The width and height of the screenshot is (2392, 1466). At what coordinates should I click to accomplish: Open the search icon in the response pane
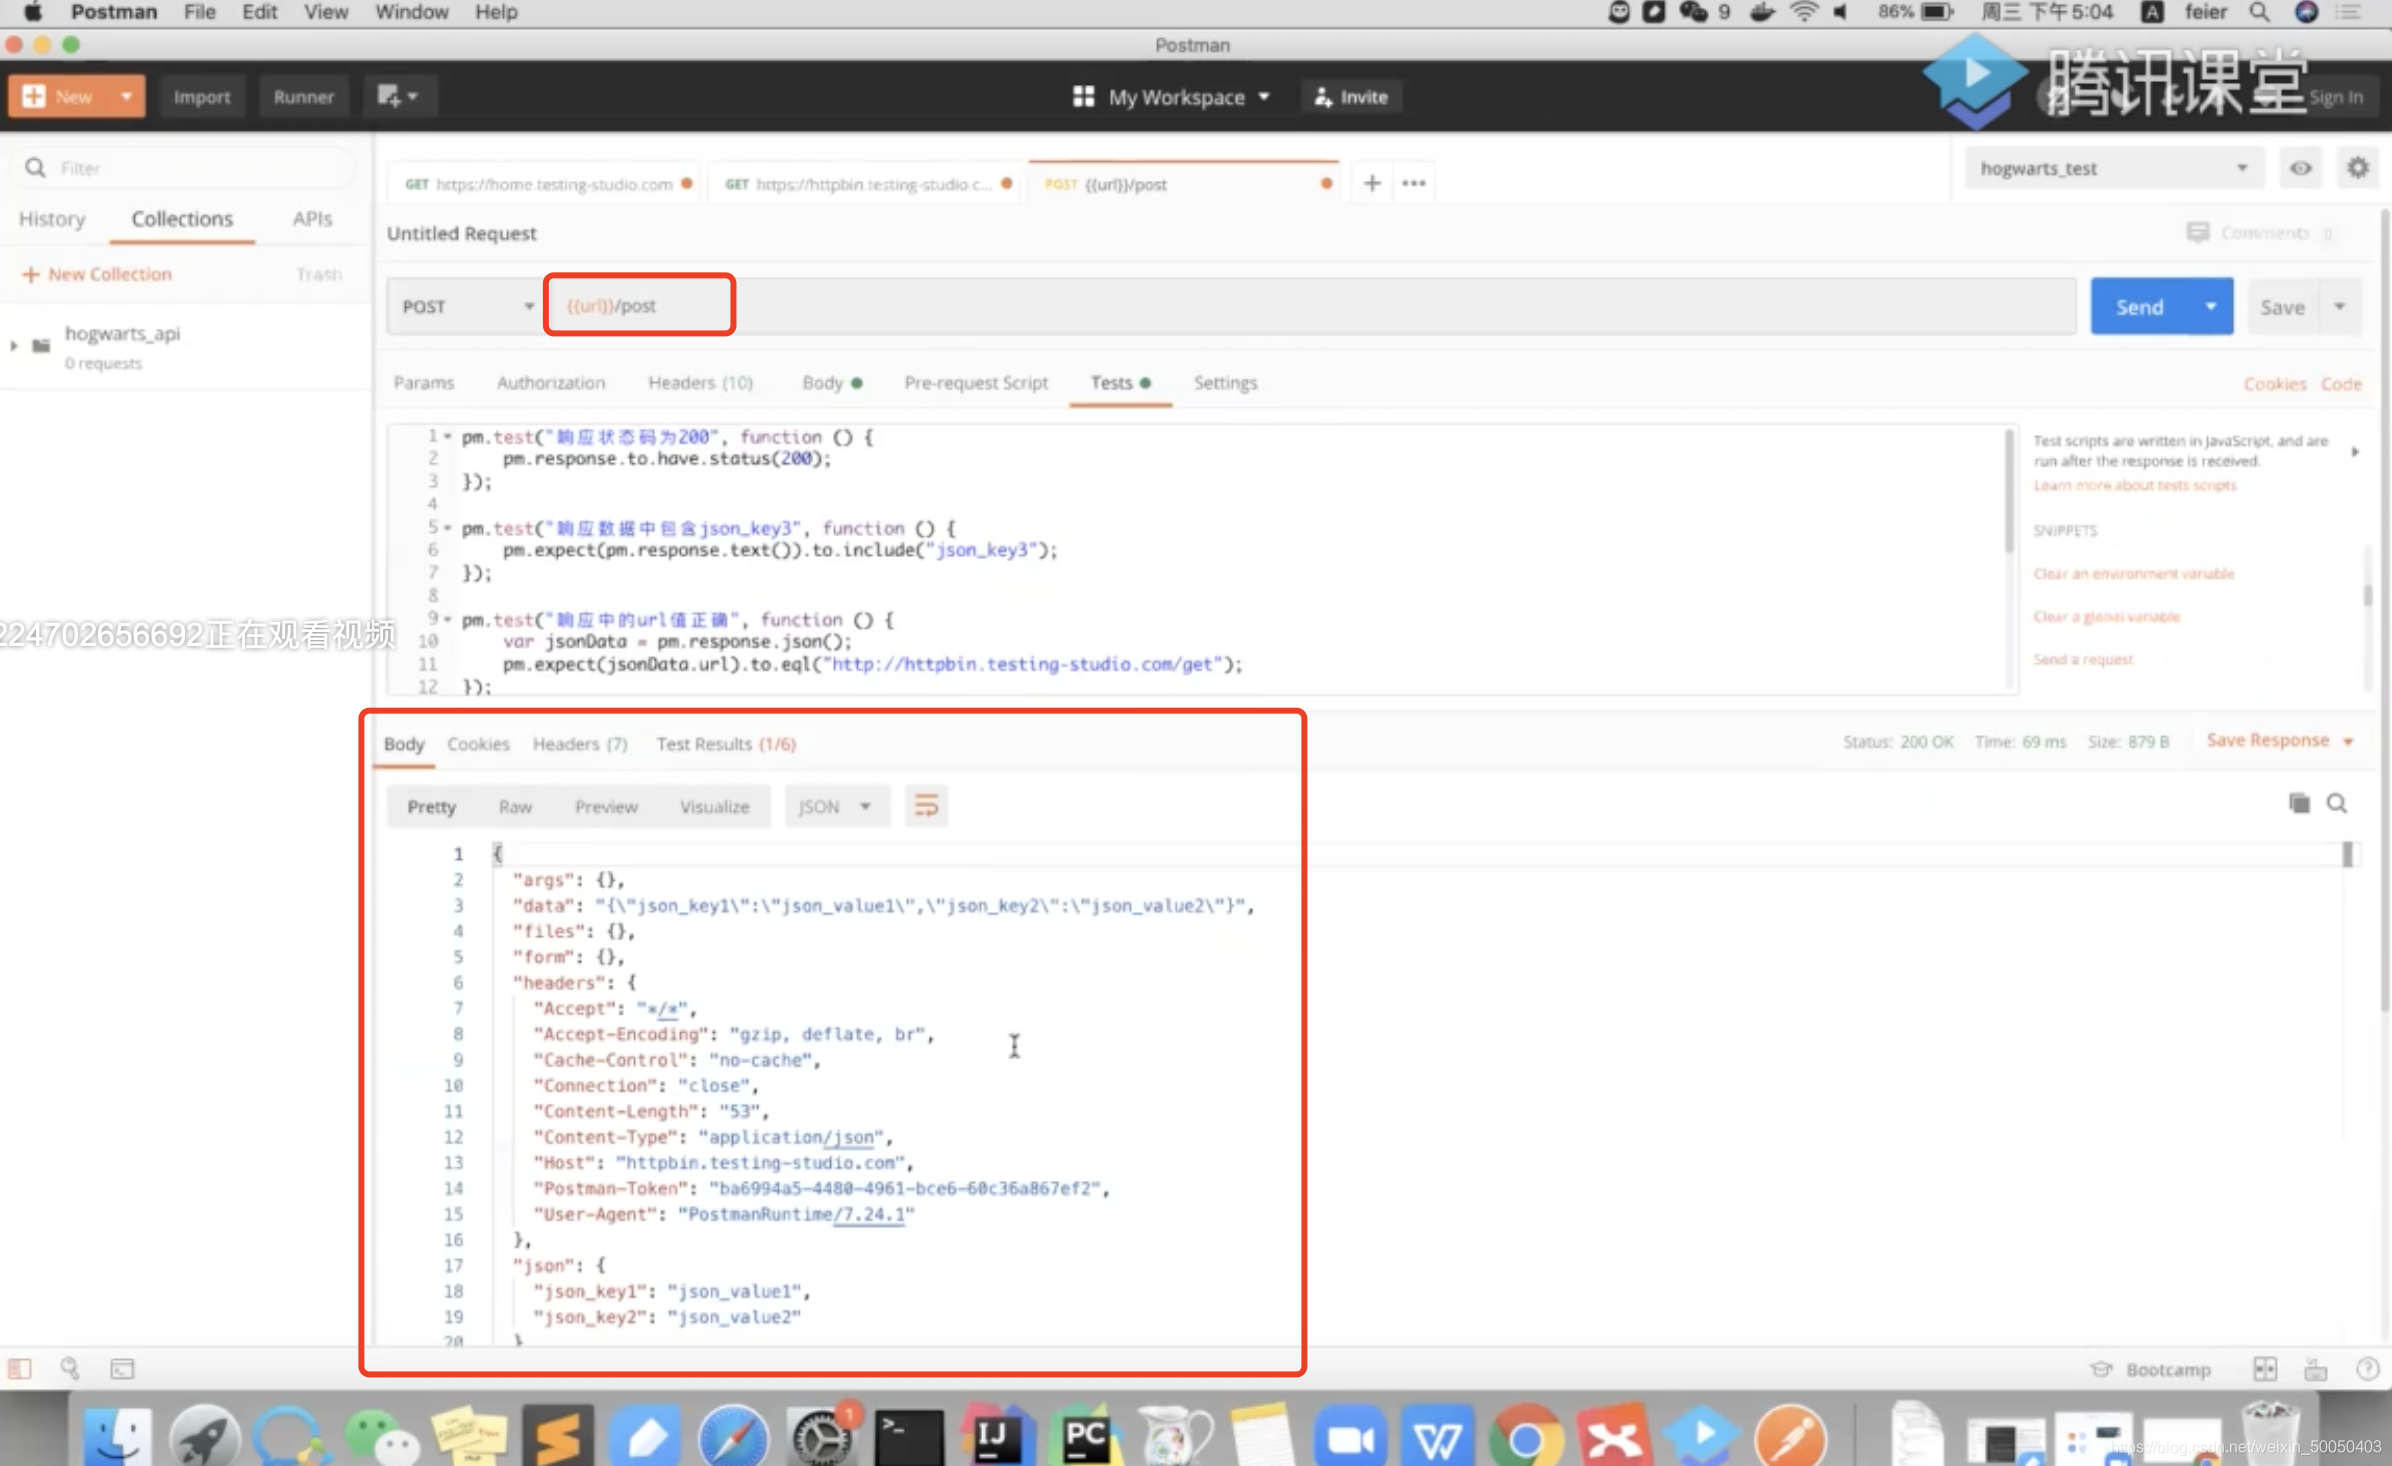(2337, 803)
